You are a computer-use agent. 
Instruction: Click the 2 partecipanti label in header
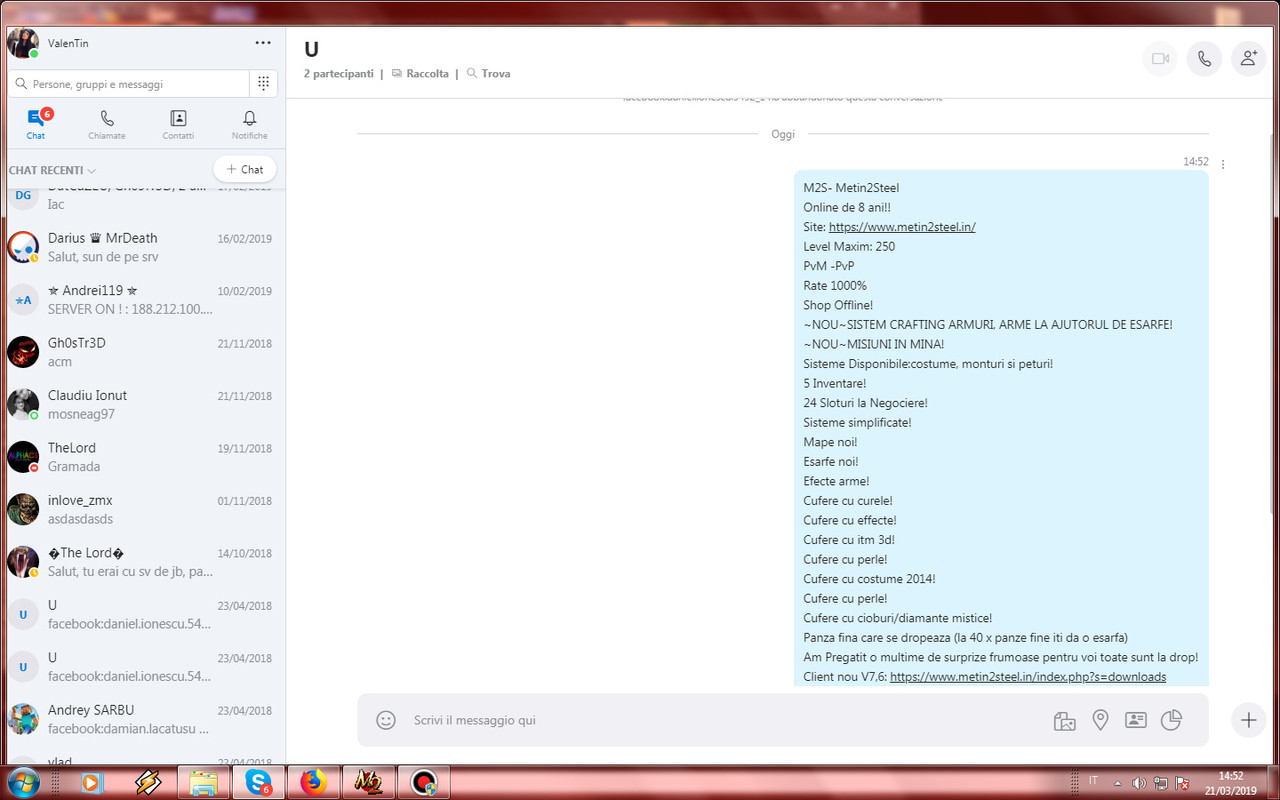(x=339, y=74)
